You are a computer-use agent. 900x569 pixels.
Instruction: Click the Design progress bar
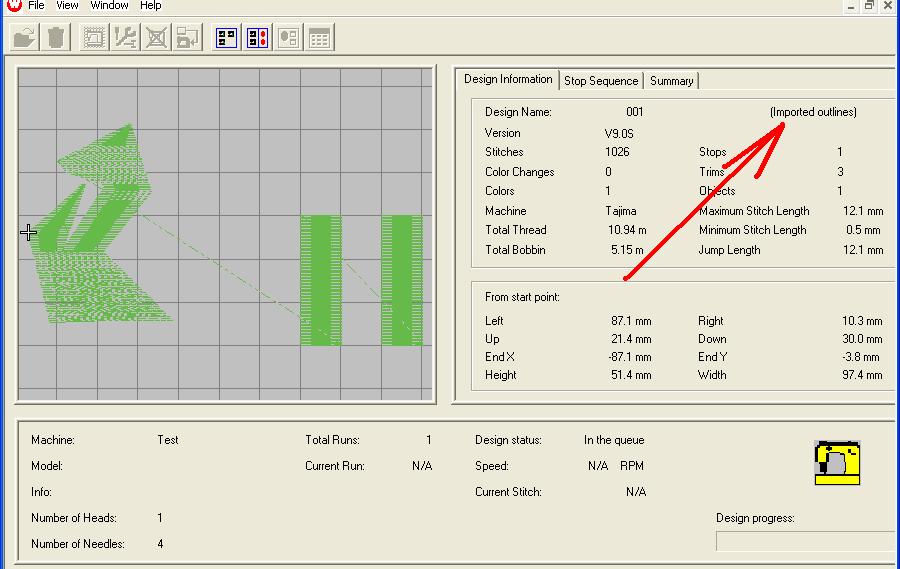[805, 541]
